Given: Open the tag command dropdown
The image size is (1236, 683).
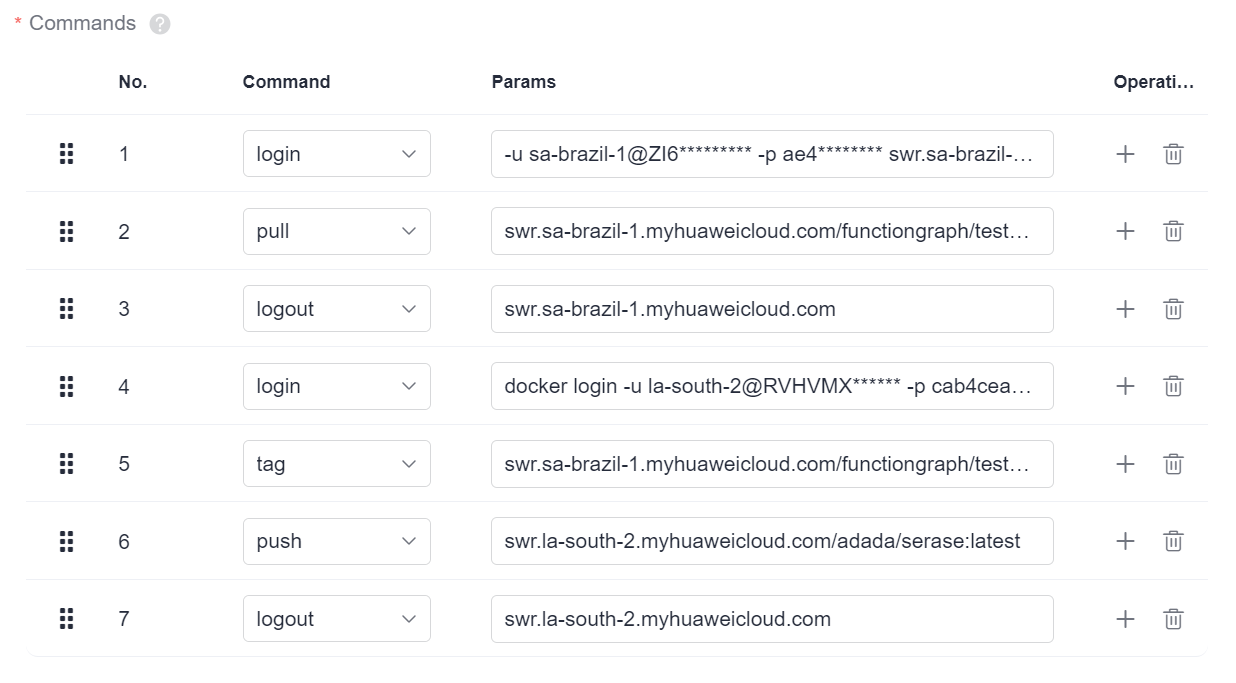Looking at the screenshot, I should tap(336, 464).
